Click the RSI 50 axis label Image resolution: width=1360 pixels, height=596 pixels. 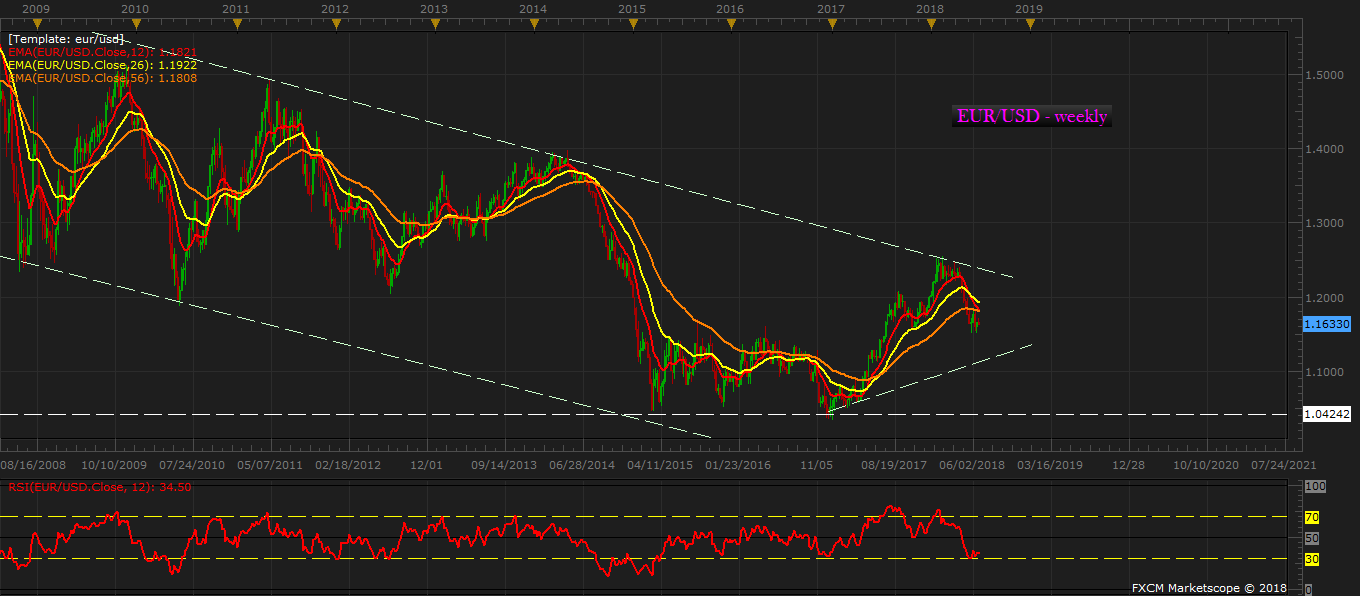pyautogui.click(x=1312, y=538)
